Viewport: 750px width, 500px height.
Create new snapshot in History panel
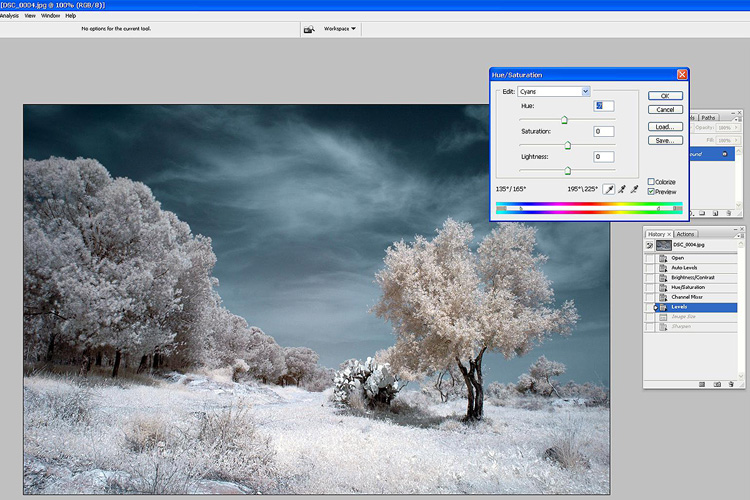[x=717, y=384]
